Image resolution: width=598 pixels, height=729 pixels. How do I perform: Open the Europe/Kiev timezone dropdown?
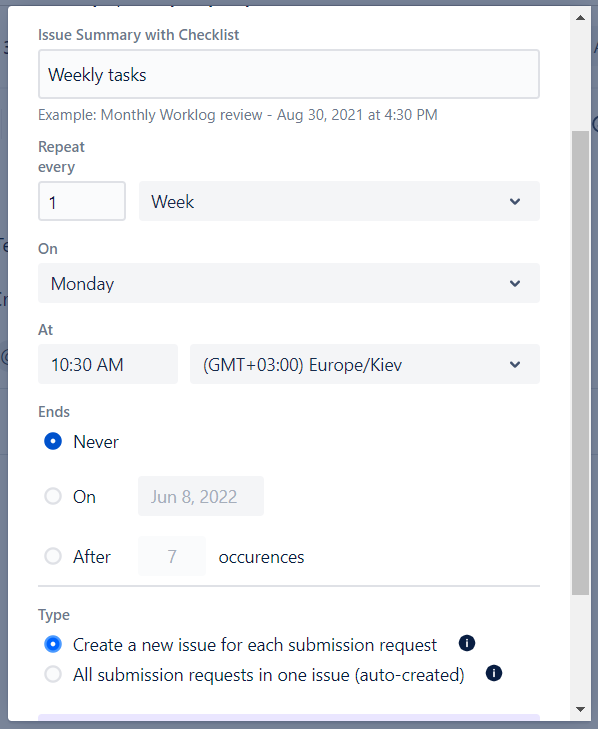tap(365, 364)
